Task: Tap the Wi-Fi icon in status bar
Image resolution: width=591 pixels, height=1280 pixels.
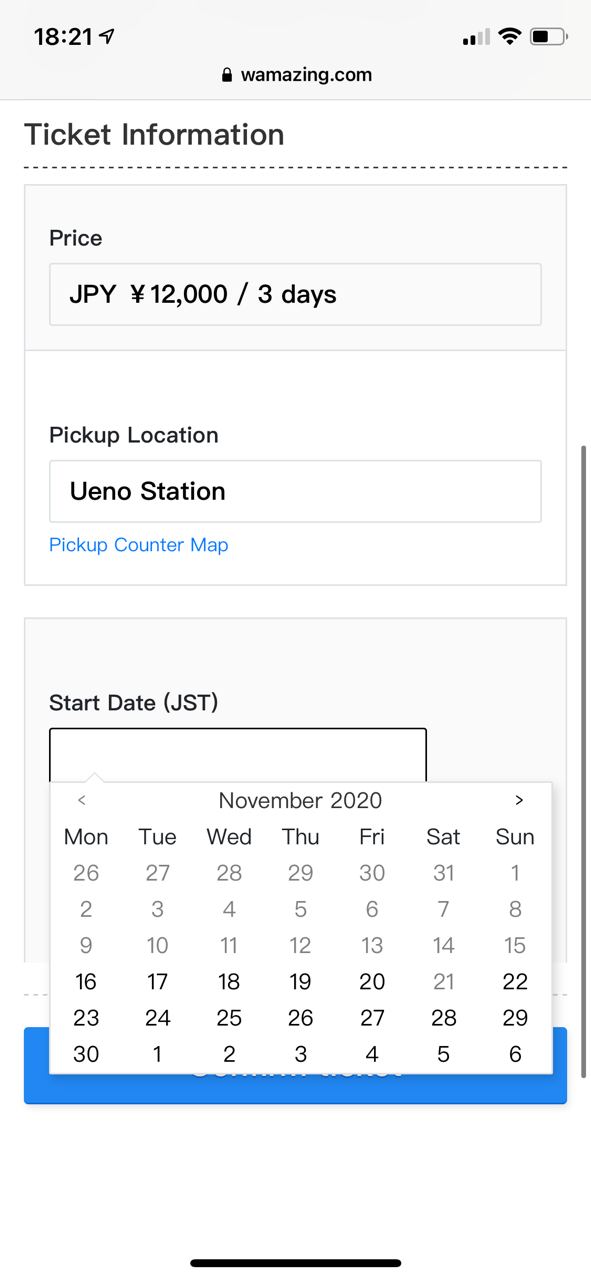Action: pyautogui.click(x=509, y=37)
